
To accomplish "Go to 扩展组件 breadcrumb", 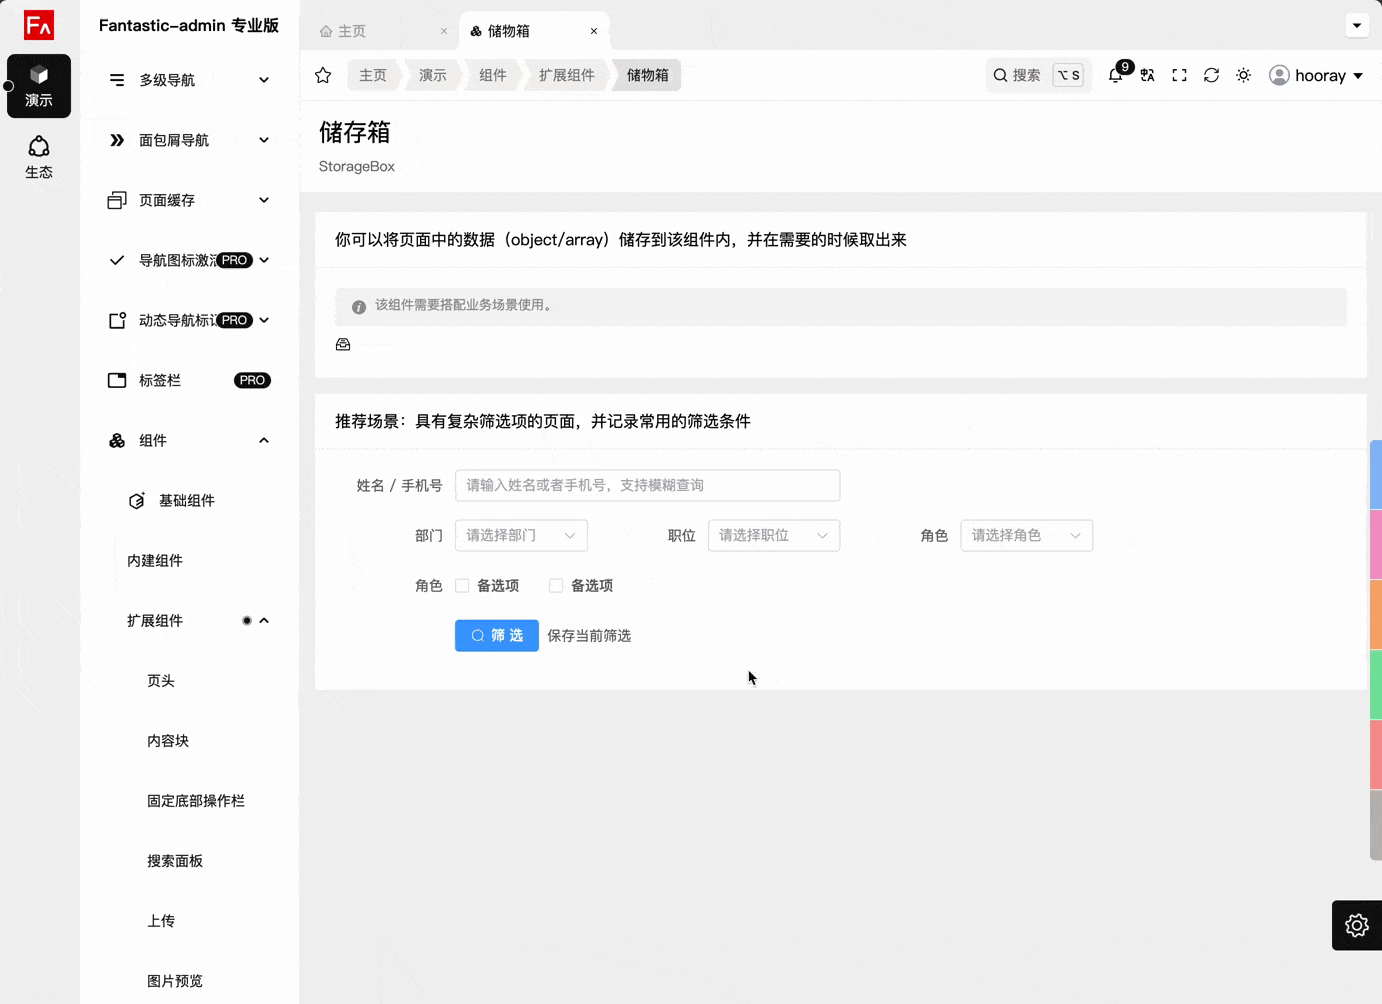I will pos(567,75).
